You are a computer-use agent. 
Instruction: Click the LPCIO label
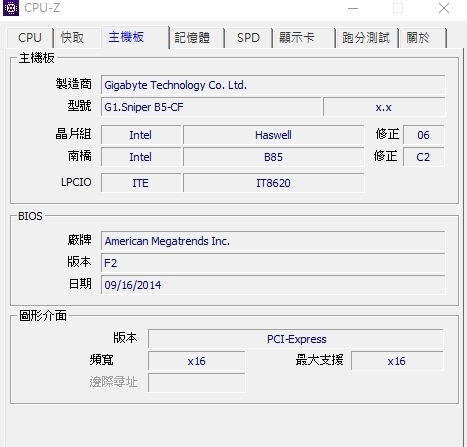[x=76, y=182]
